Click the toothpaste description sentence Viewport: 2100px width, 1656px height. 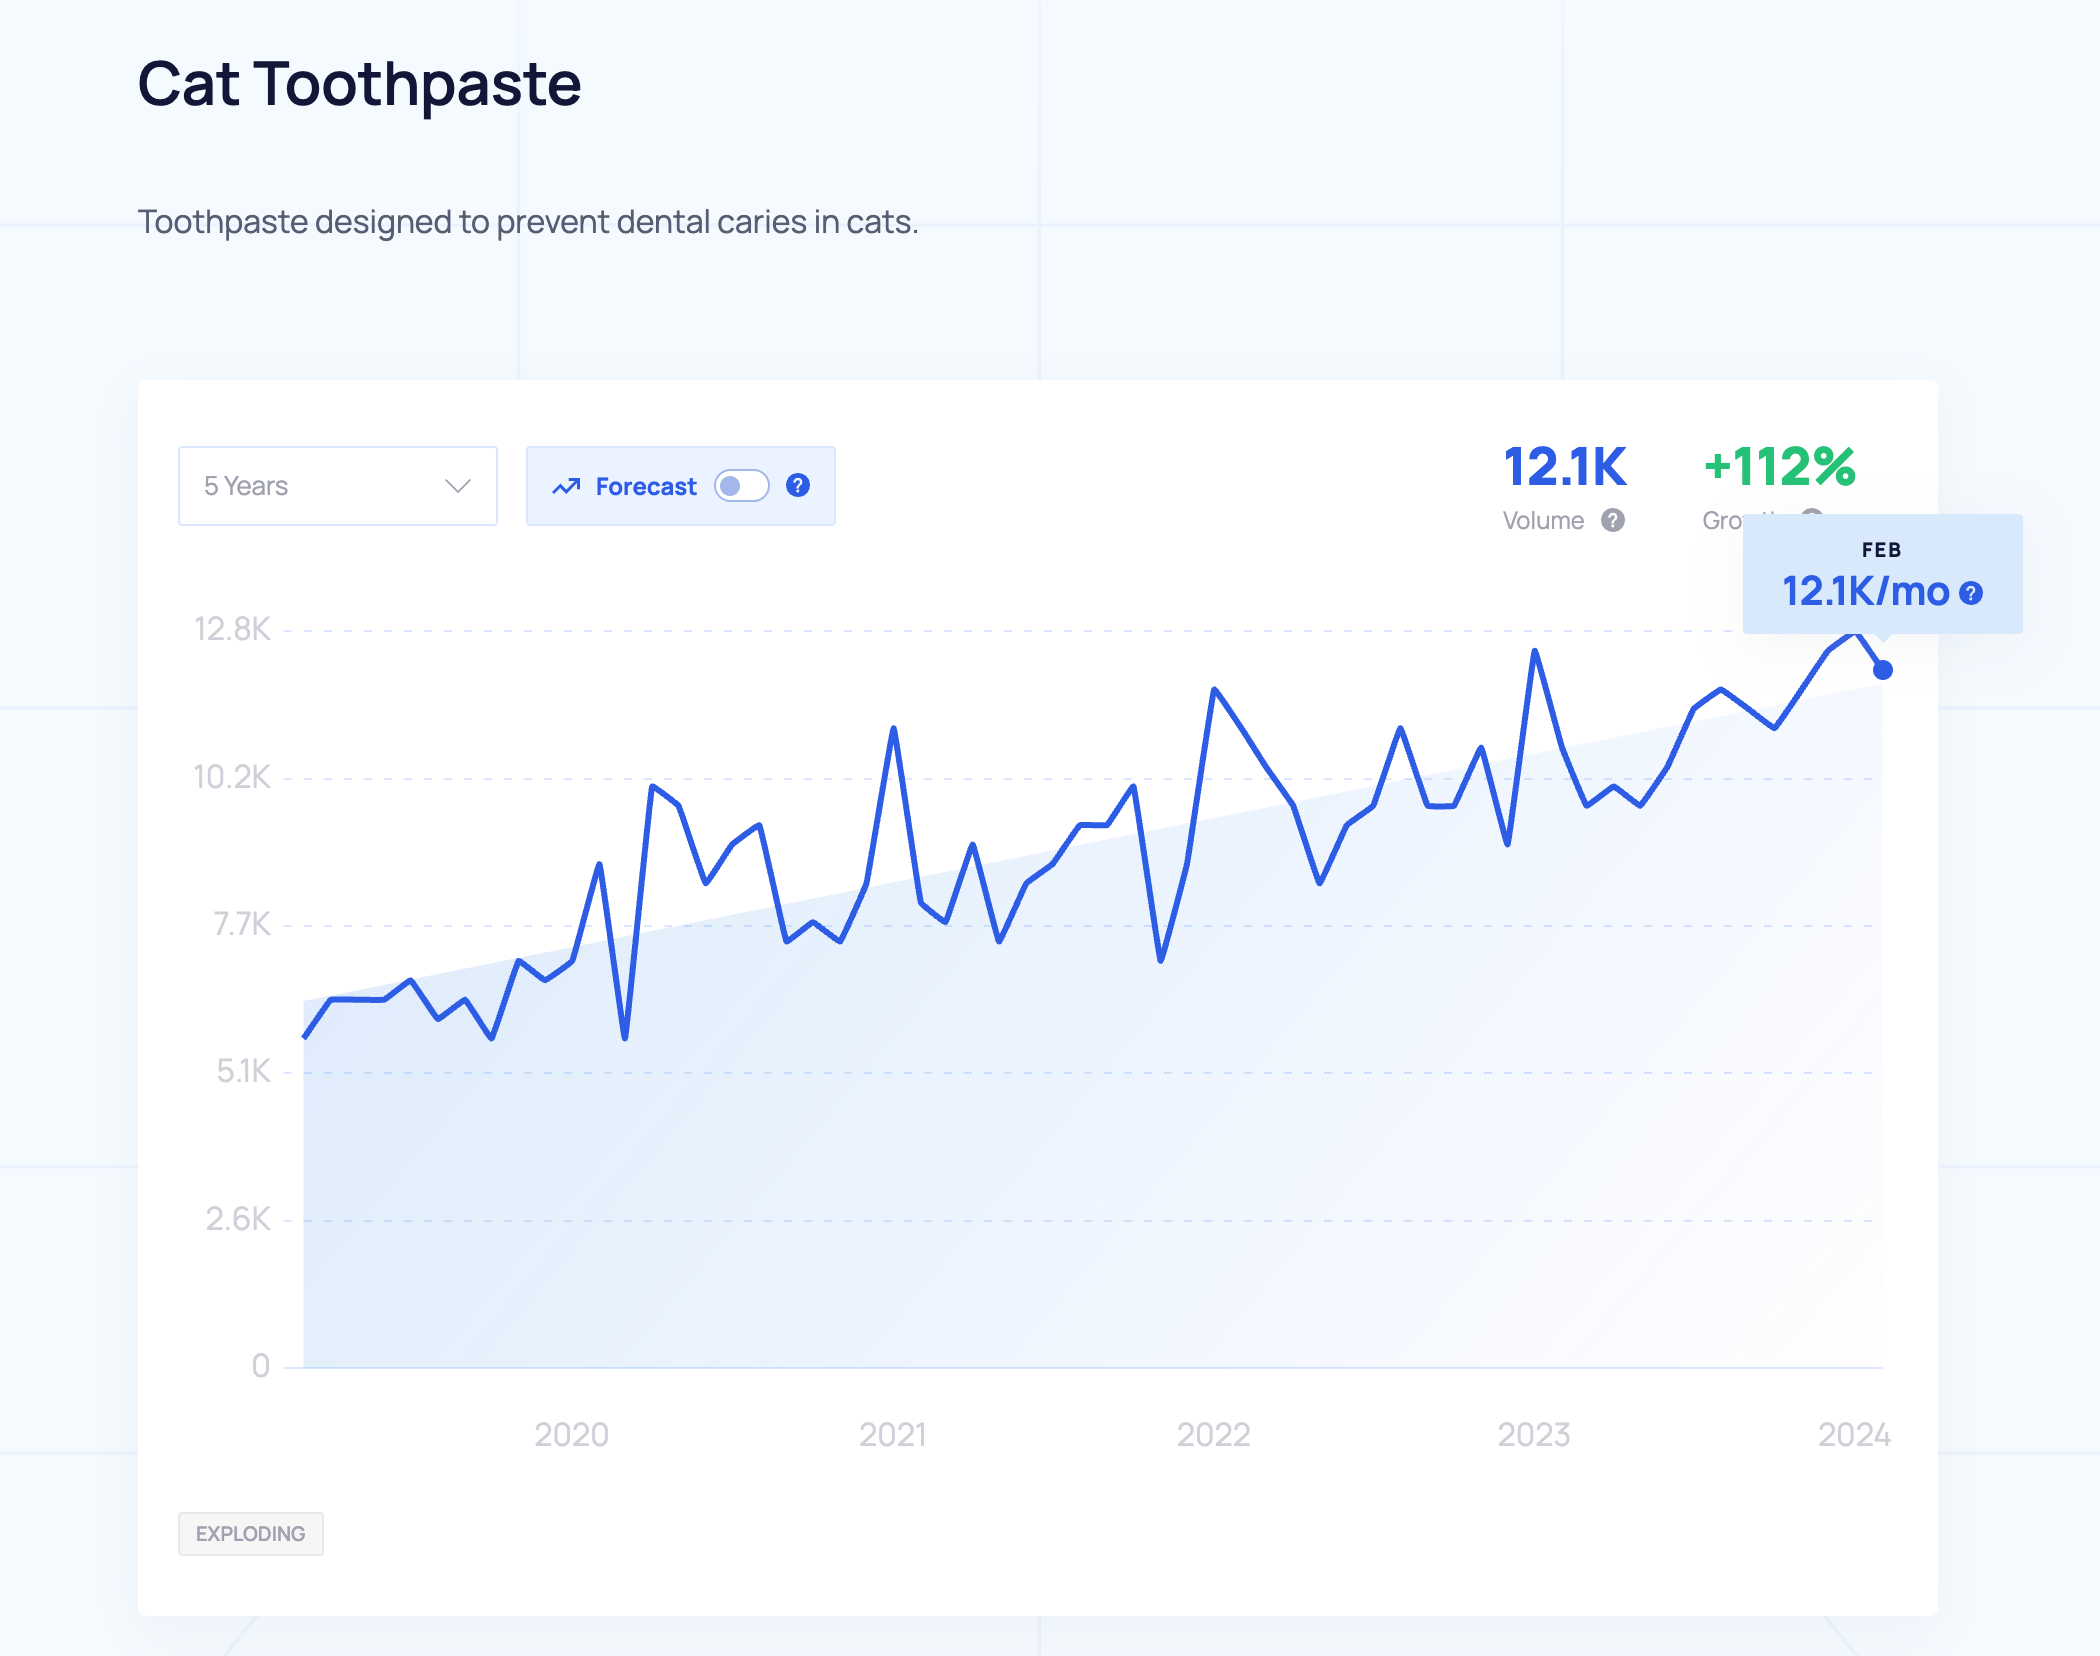(x=528, y=222)
